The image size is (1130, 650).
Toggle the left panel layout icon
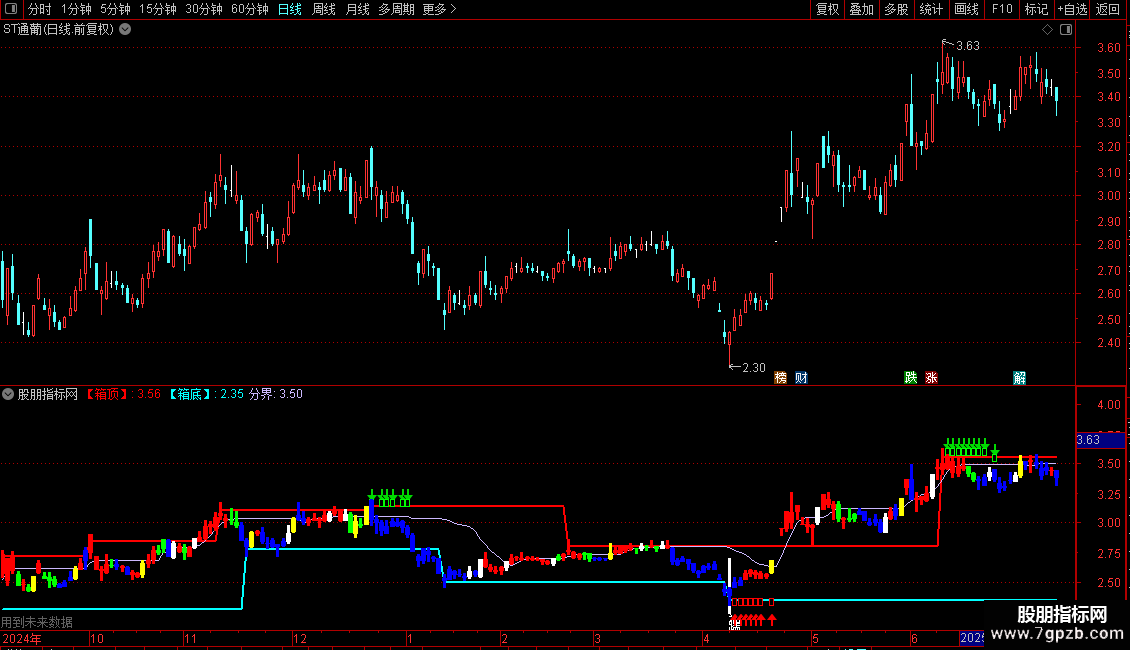click(11, 9)
